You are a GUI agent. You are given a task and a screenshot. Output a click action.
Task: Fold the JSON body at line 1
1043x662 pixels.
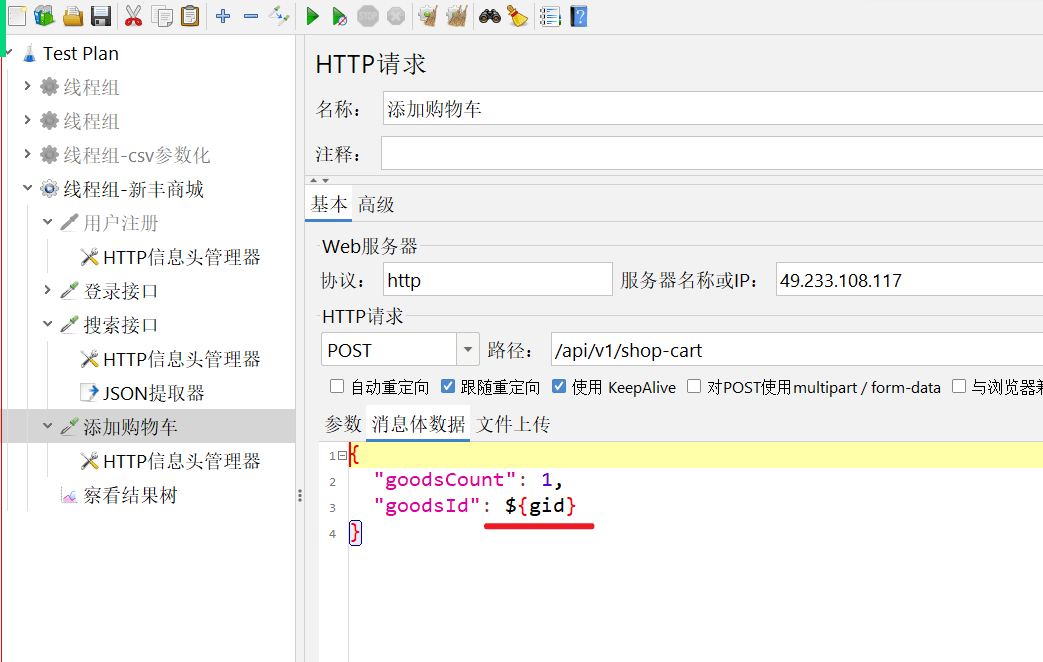point(342,456)
